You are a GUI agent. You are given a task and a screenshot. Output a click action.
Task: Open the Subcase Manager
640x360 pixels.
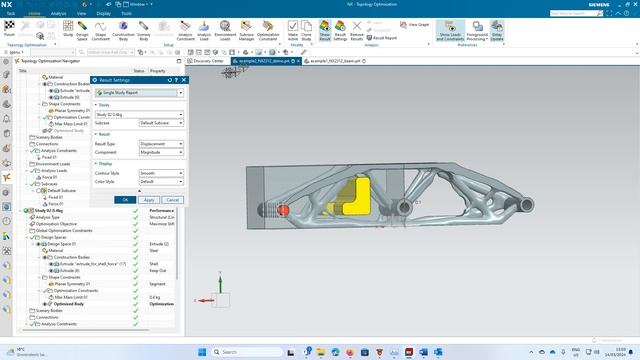[246, 31]
